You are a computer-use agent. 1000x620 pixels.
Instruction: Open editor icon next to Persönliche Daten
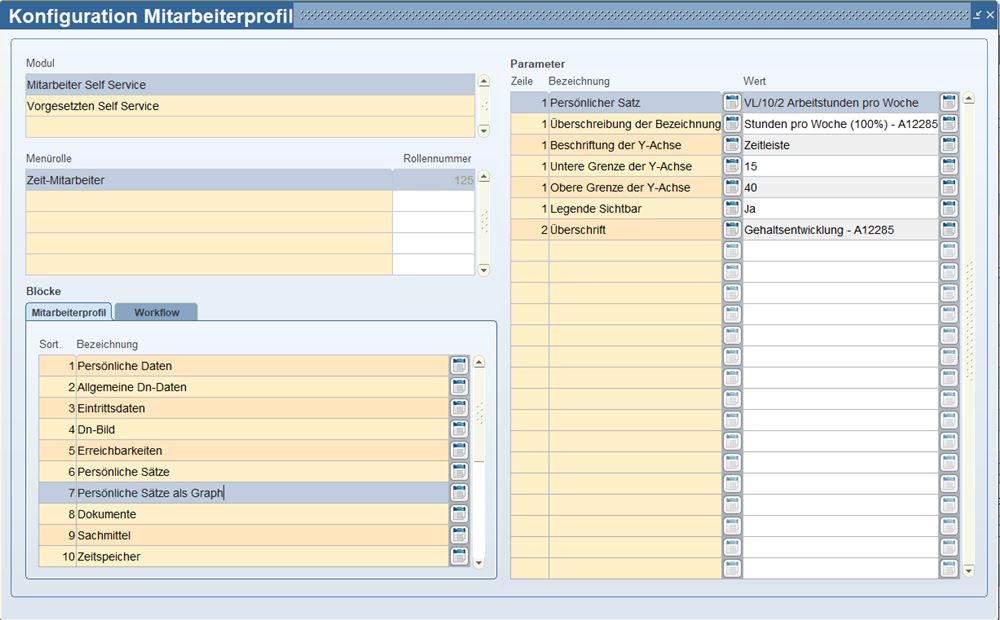pyautogui.click(x=459, y=366)
